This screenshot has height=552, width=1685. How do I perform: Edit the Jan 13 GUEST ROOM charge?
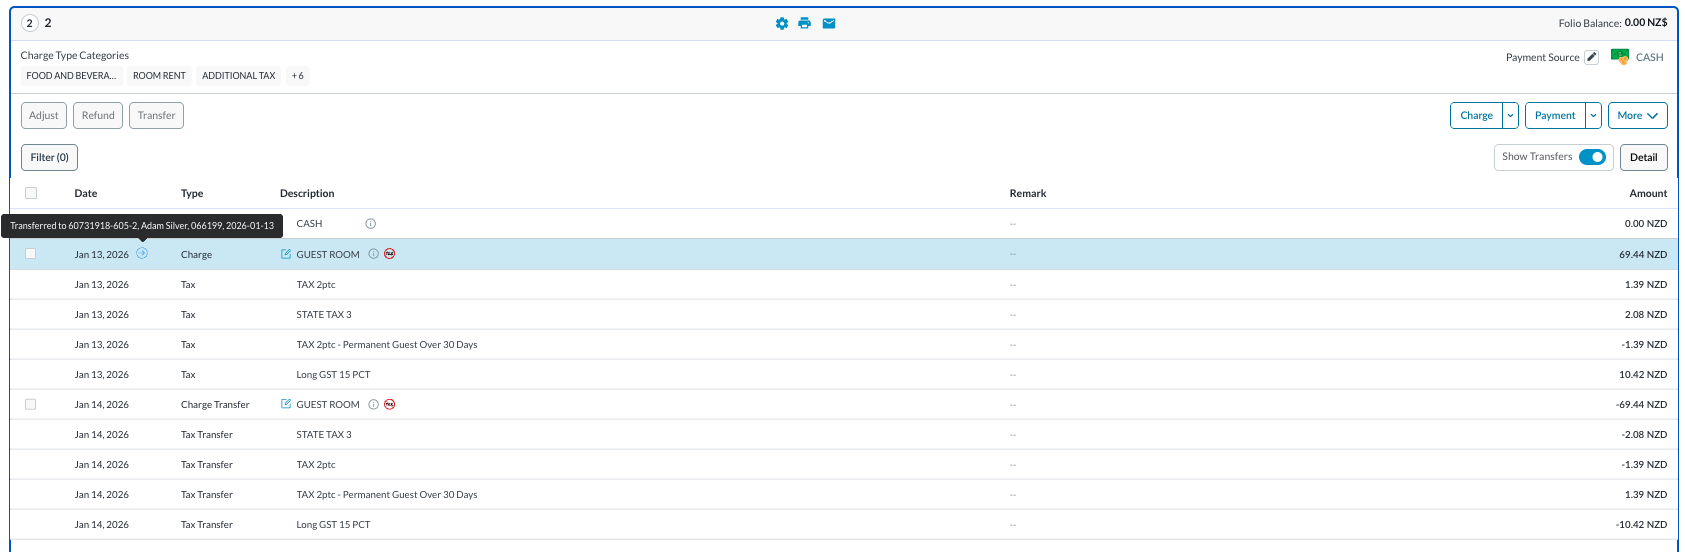(x=286, y=254)
